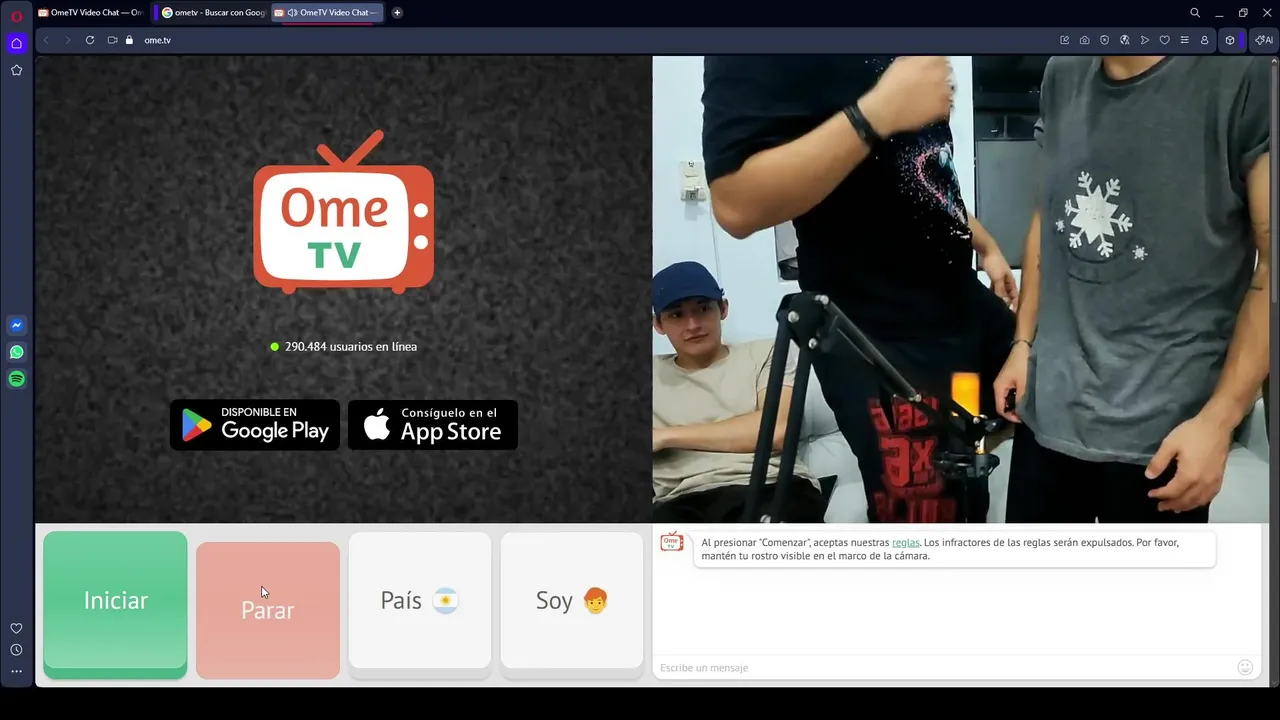
Task: Open the extensions cube icon
Action: pos(1230,40)
